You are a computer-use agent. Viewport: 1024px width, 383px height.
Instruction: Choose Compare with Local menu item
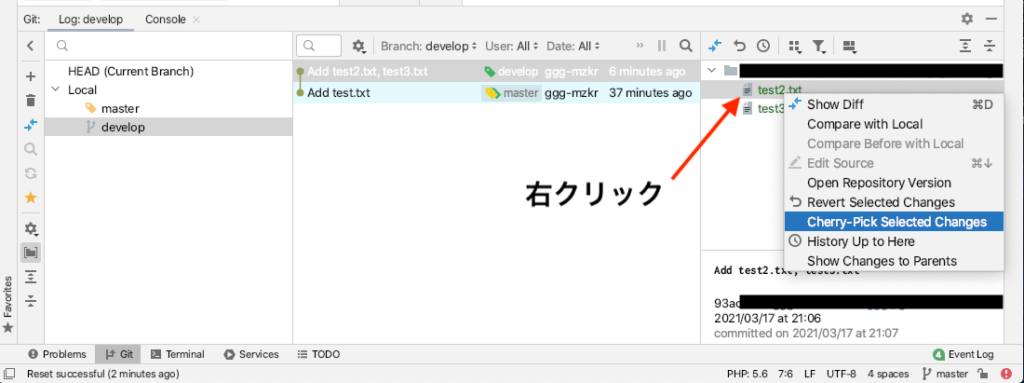[x=893, y=124]
